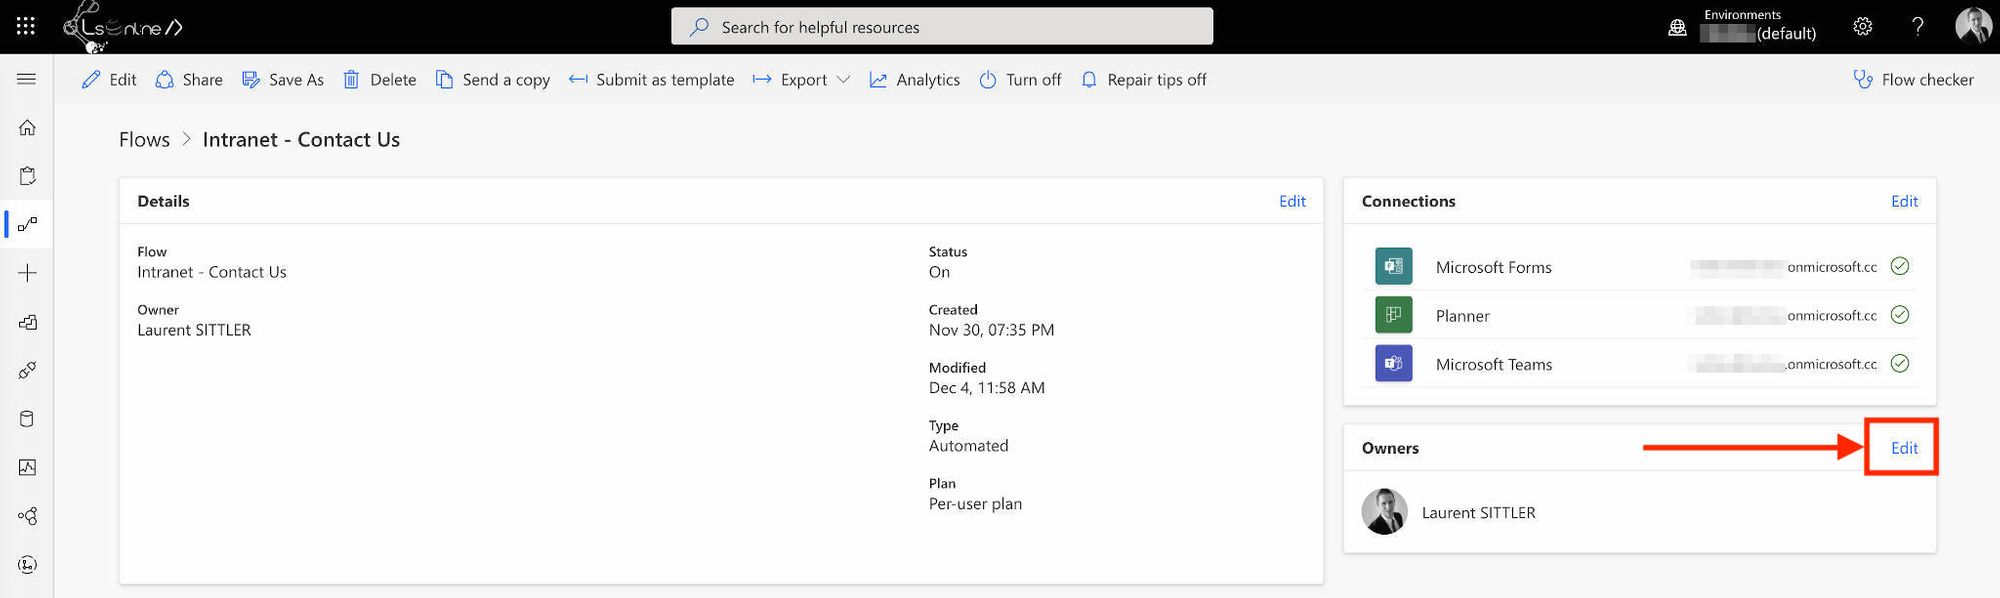
Task: Open AI Builder icon in sidebar
Action: click(x=27, y=516)
